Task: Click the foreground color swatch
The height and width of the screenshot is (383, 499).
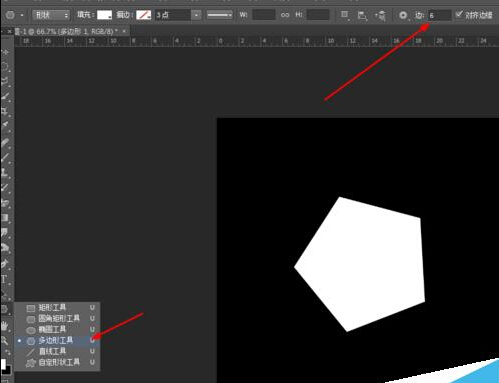Action: pyautogui.click(x=3, y=364)
